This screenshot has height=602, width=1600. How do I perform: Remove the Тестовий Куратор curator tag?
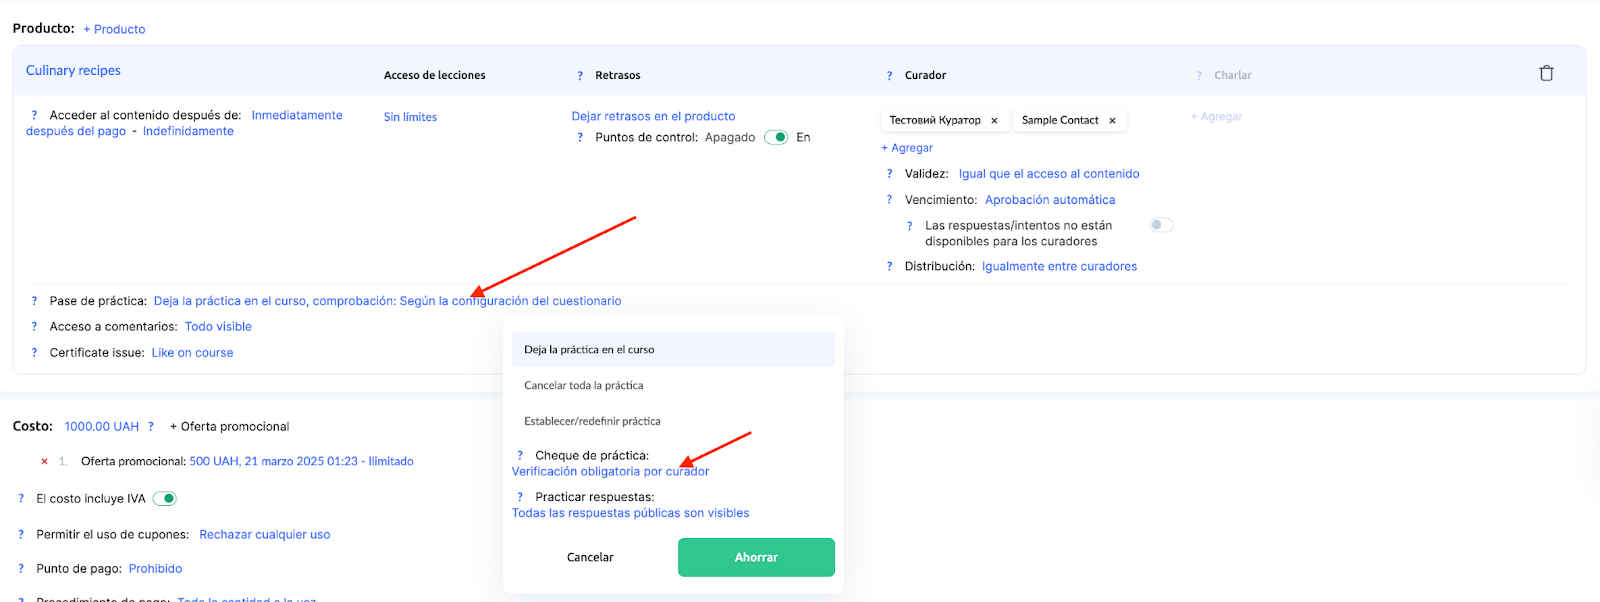(x=994, y=121)
